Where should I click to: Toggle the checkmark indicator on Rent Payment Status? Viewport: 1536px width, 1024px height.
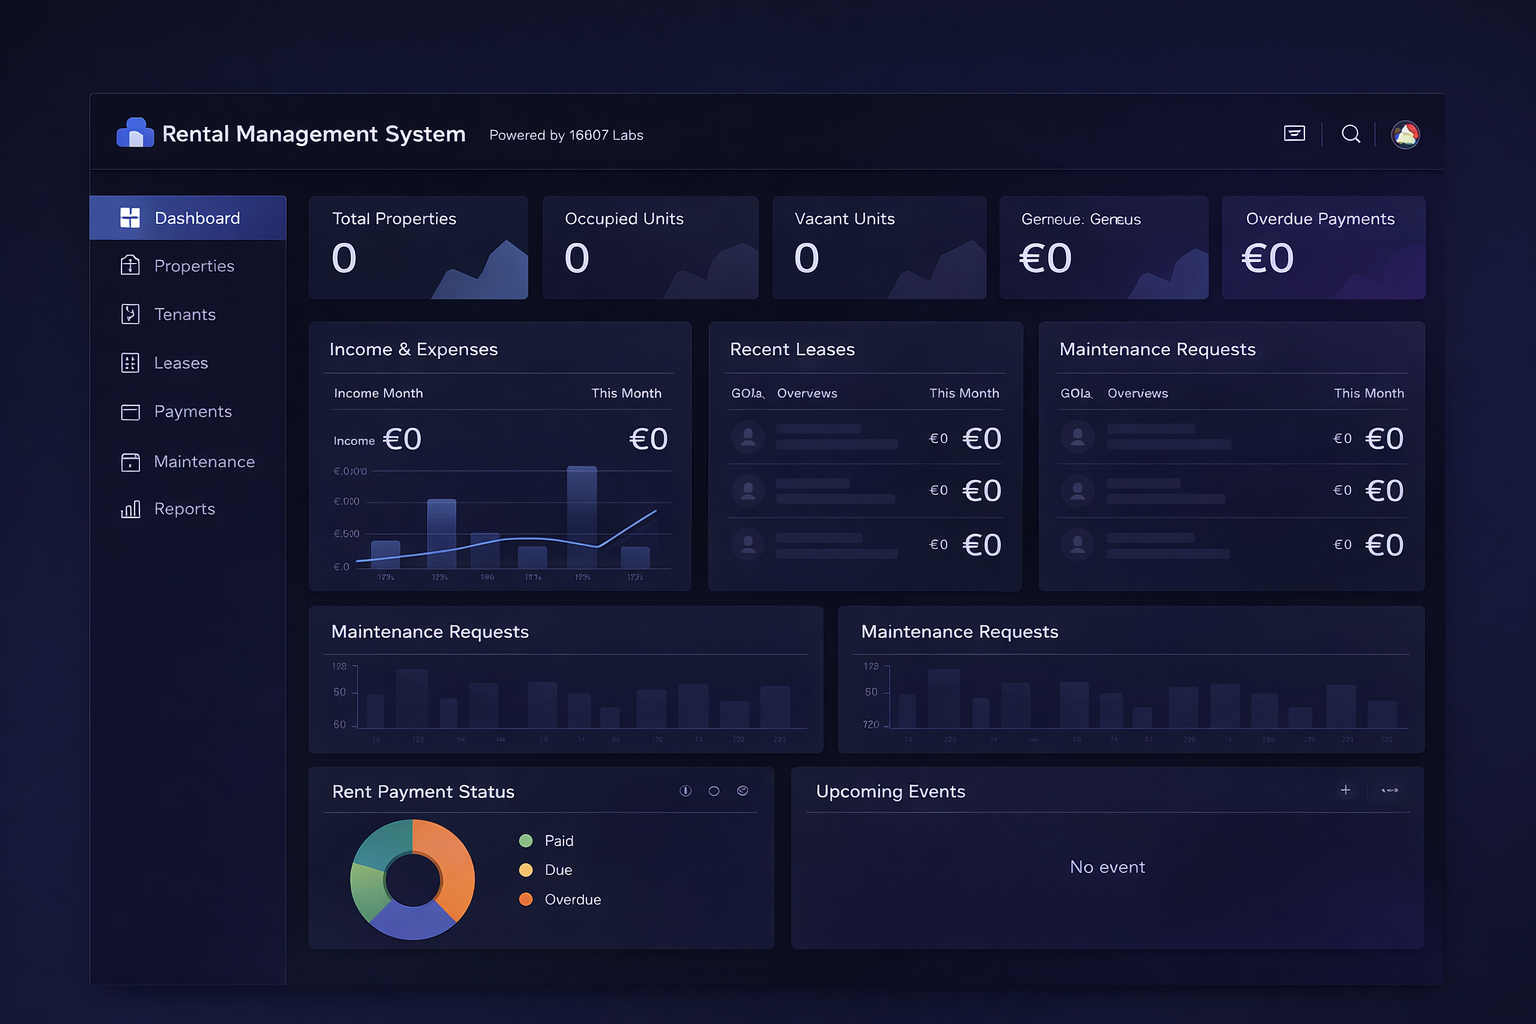(743, 790)
